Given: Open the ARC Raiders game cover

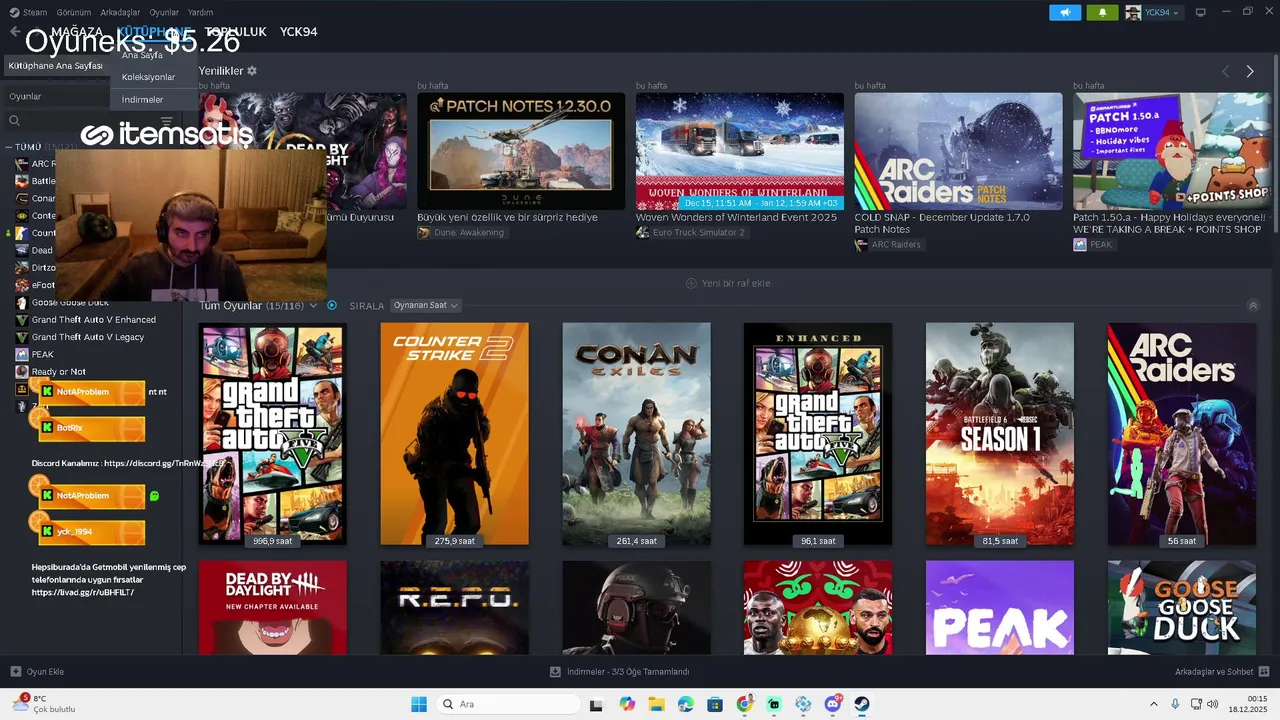Looking at the screenshot, I should (x=1182, y=434).
